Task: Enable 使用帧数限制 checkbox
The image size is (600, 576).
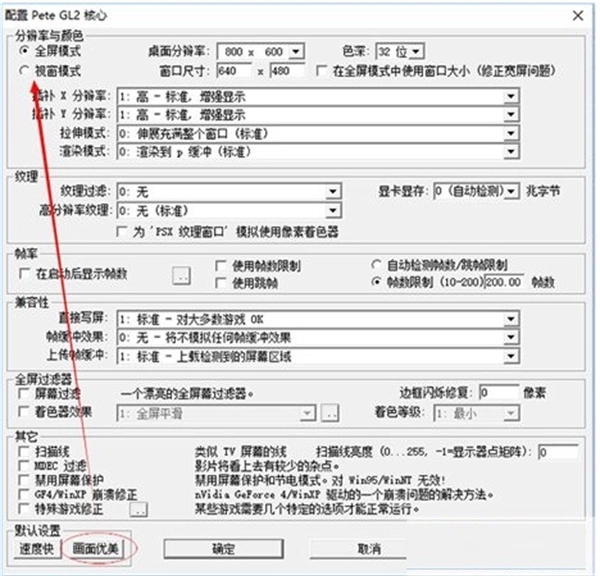Action: click(x=222, y=267)
